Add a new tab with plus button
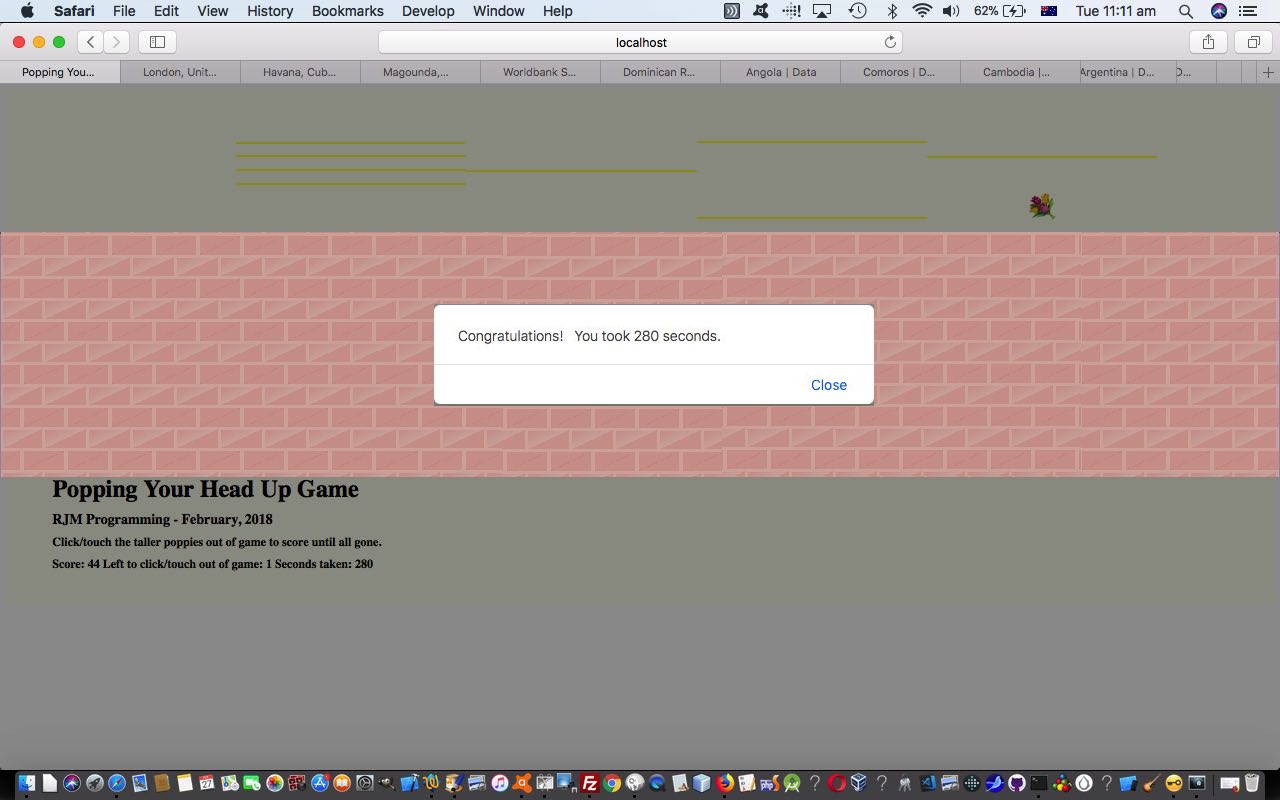1280x800 pixels. click(x=1268, y=72)
